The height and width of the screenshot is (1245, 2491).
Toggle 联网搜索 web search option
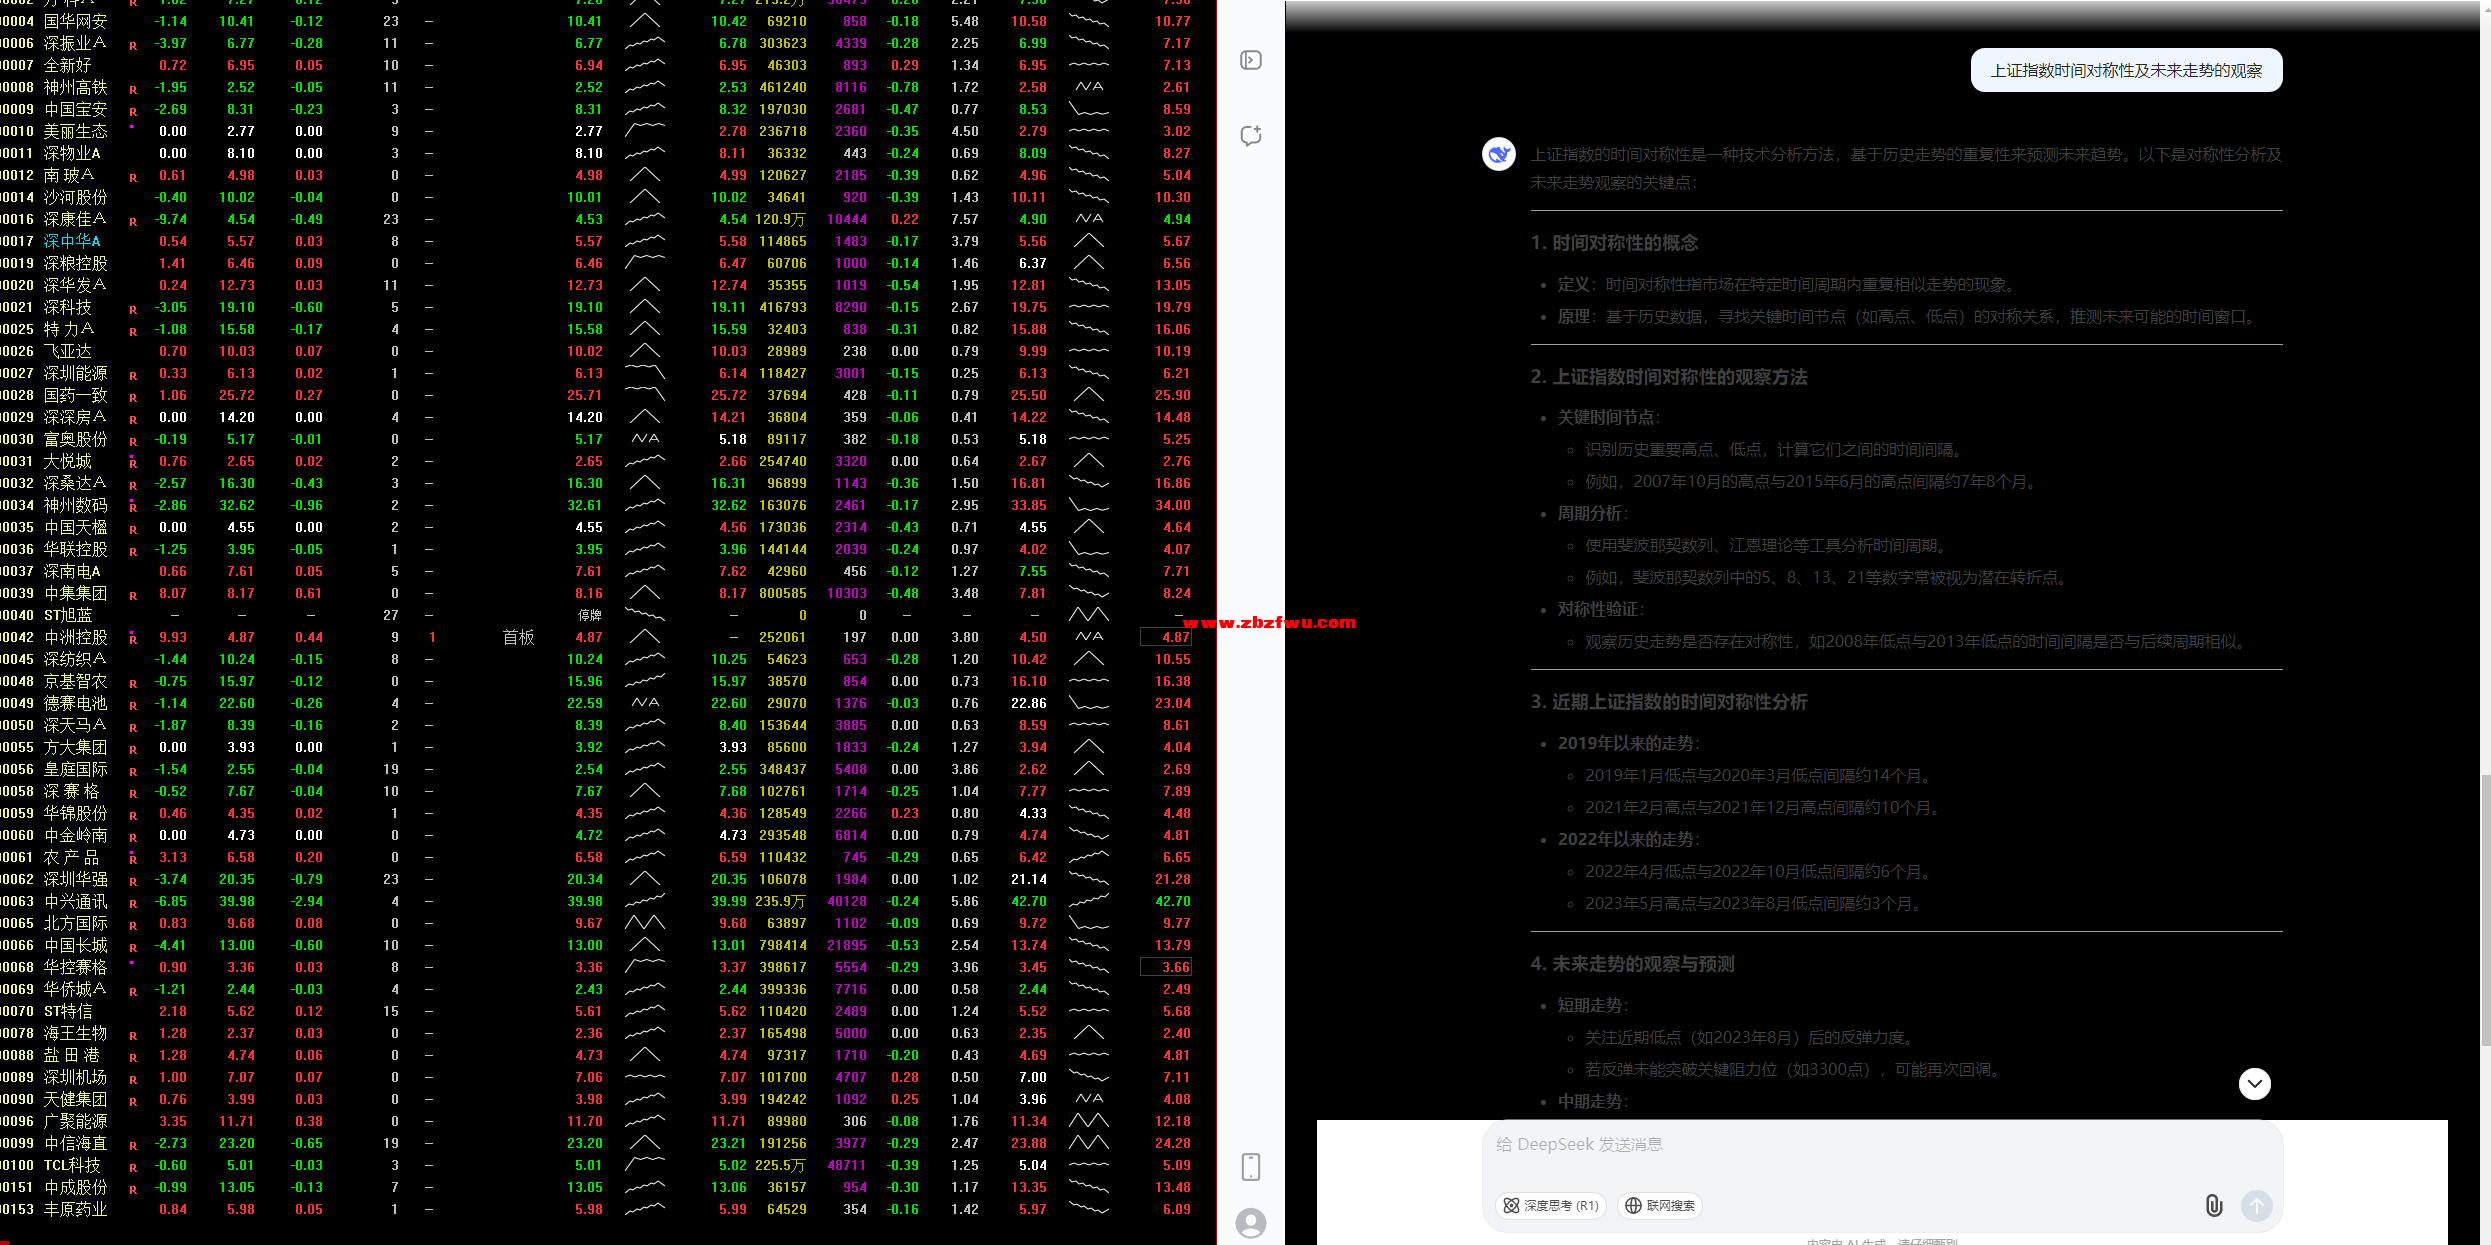point(1660,1206)
